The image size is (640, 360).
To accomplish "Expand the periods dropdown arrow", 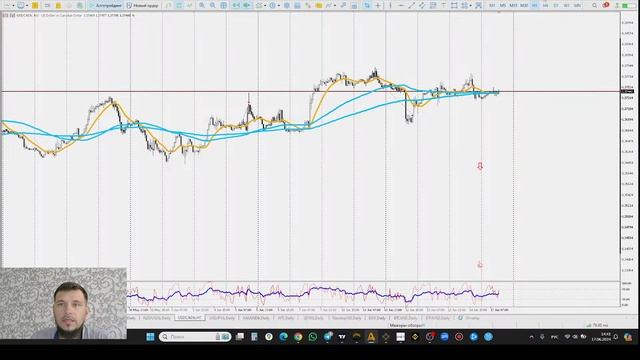I will tap(279, 5).
